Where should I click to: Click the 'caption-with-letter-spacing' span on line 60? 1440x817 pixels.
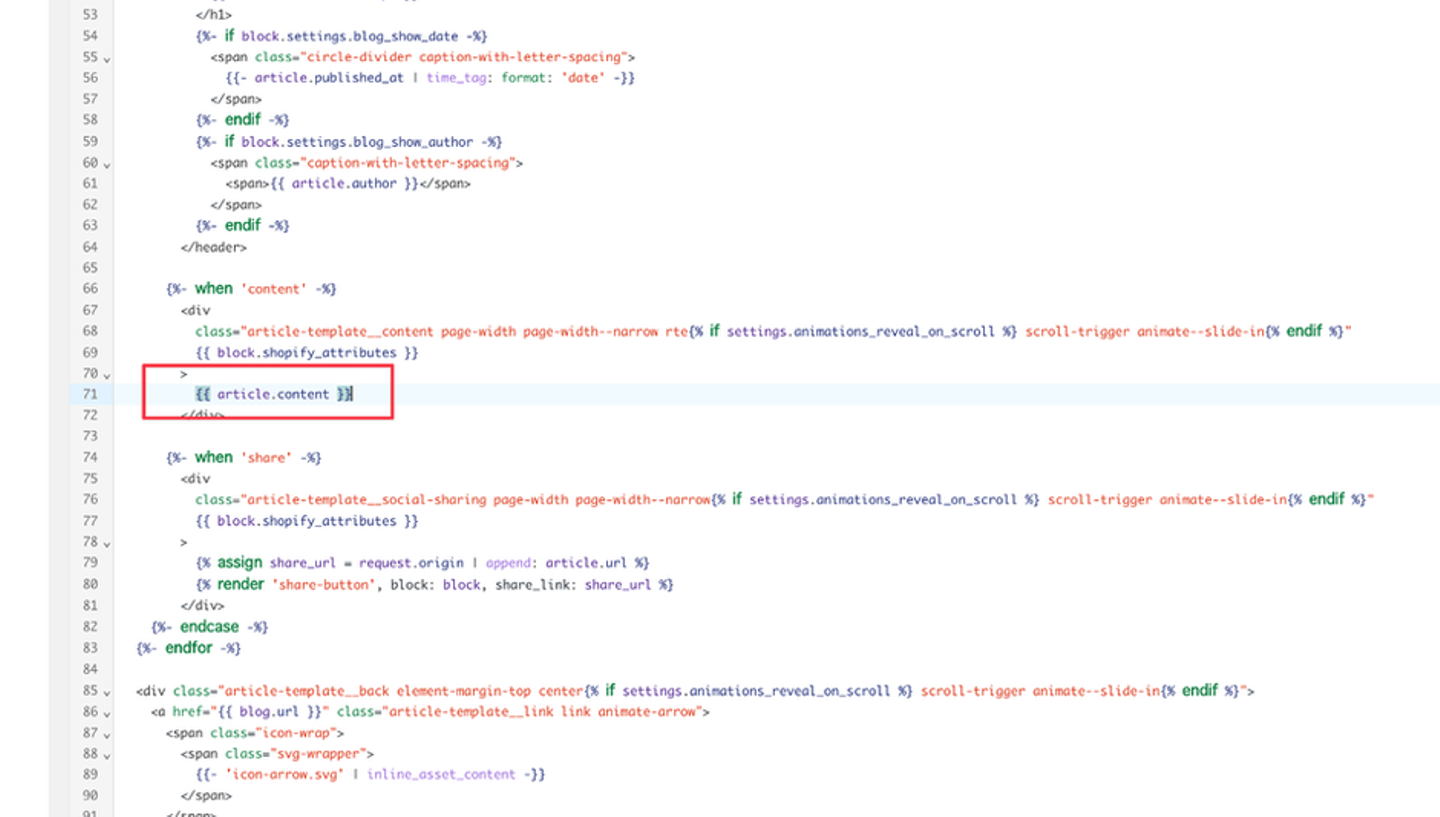tap(367, 163)
